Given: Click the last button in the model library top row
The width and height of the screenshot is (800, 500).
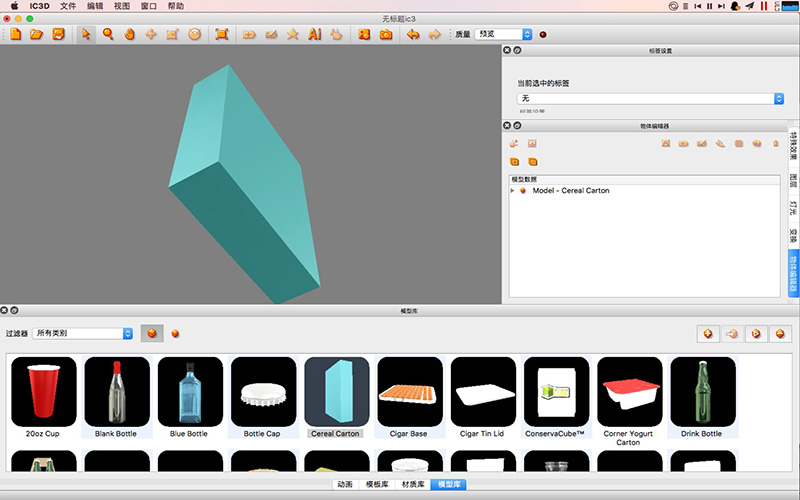Looking at the screenshot, I should pos(780,334).
